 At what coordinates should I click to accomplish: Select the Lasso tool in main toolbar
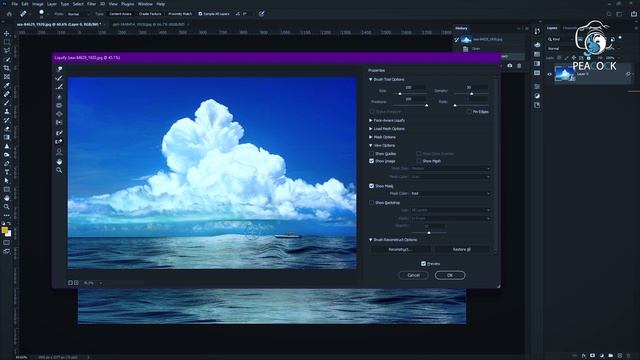click(7, 51)
